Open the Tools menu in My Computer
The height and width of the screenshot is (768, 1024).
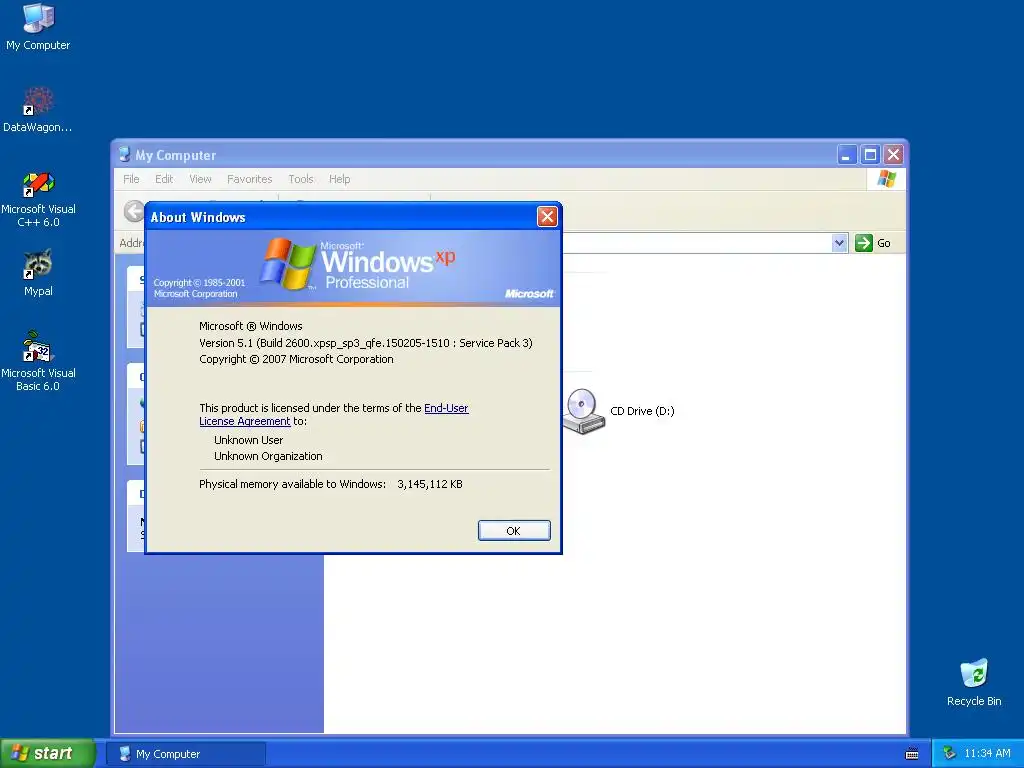[x=300, y=179]
